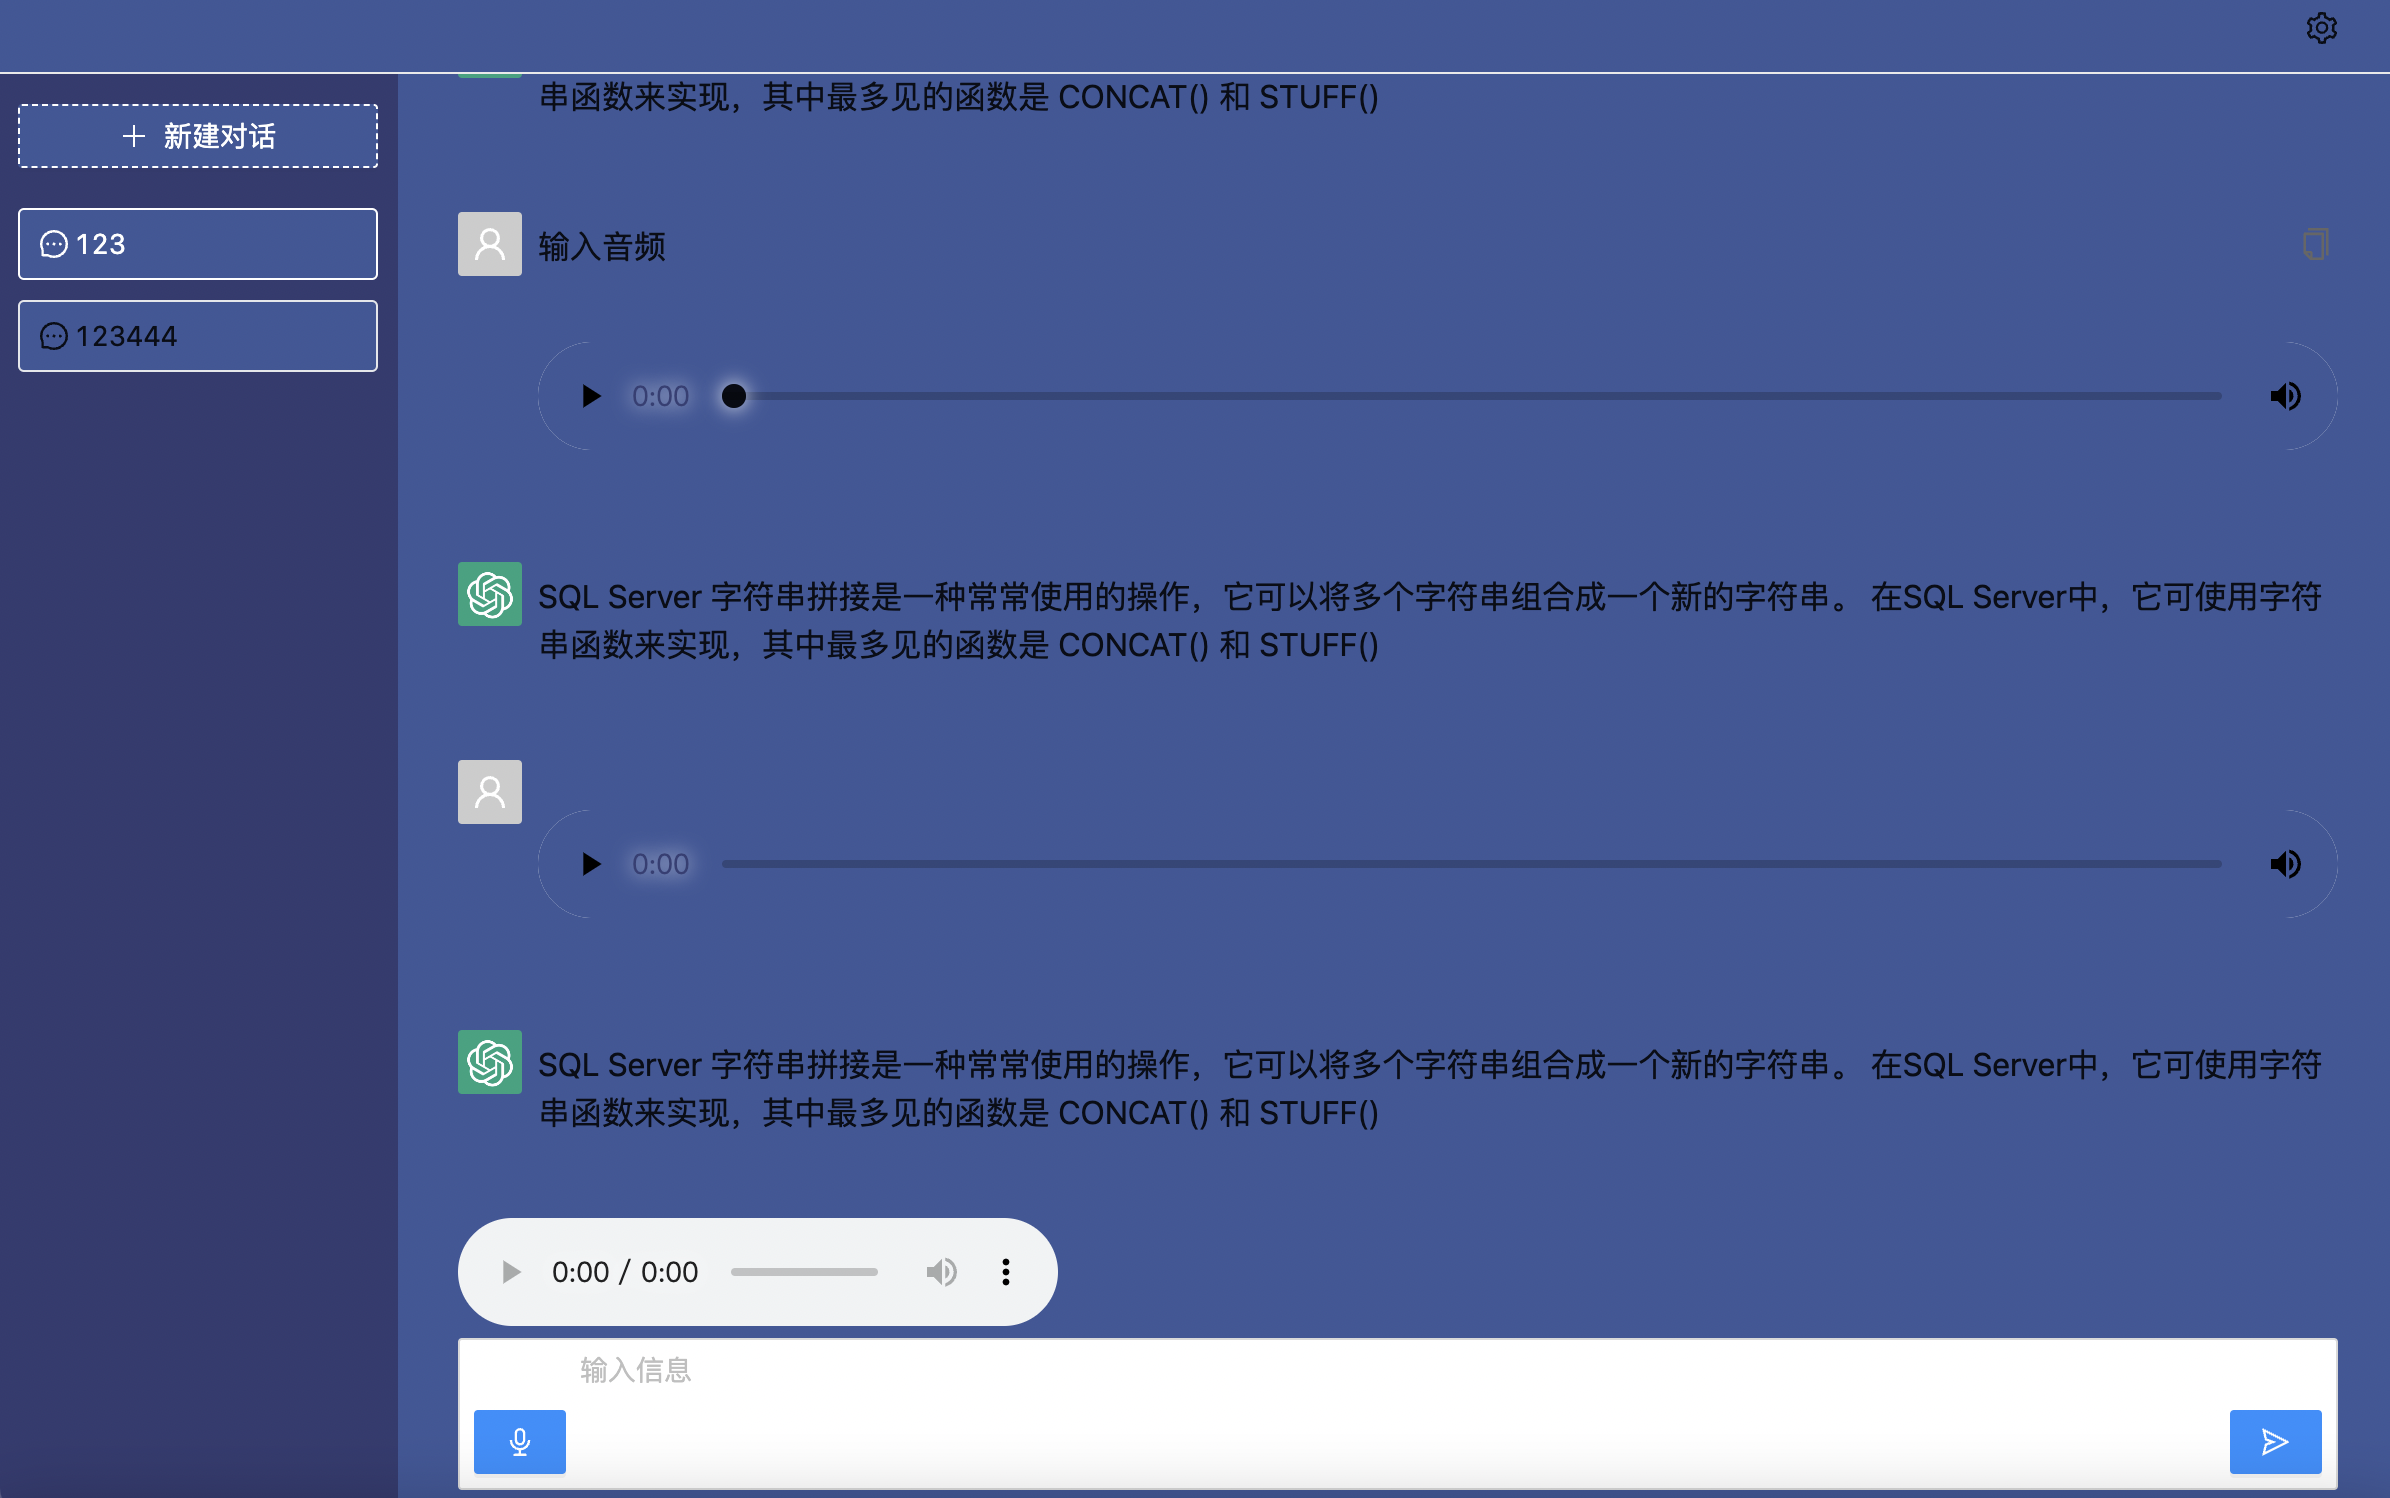This screenshot has width=2390, height=1498.
Task: Play the first audio message
Action: click(591, 396)
